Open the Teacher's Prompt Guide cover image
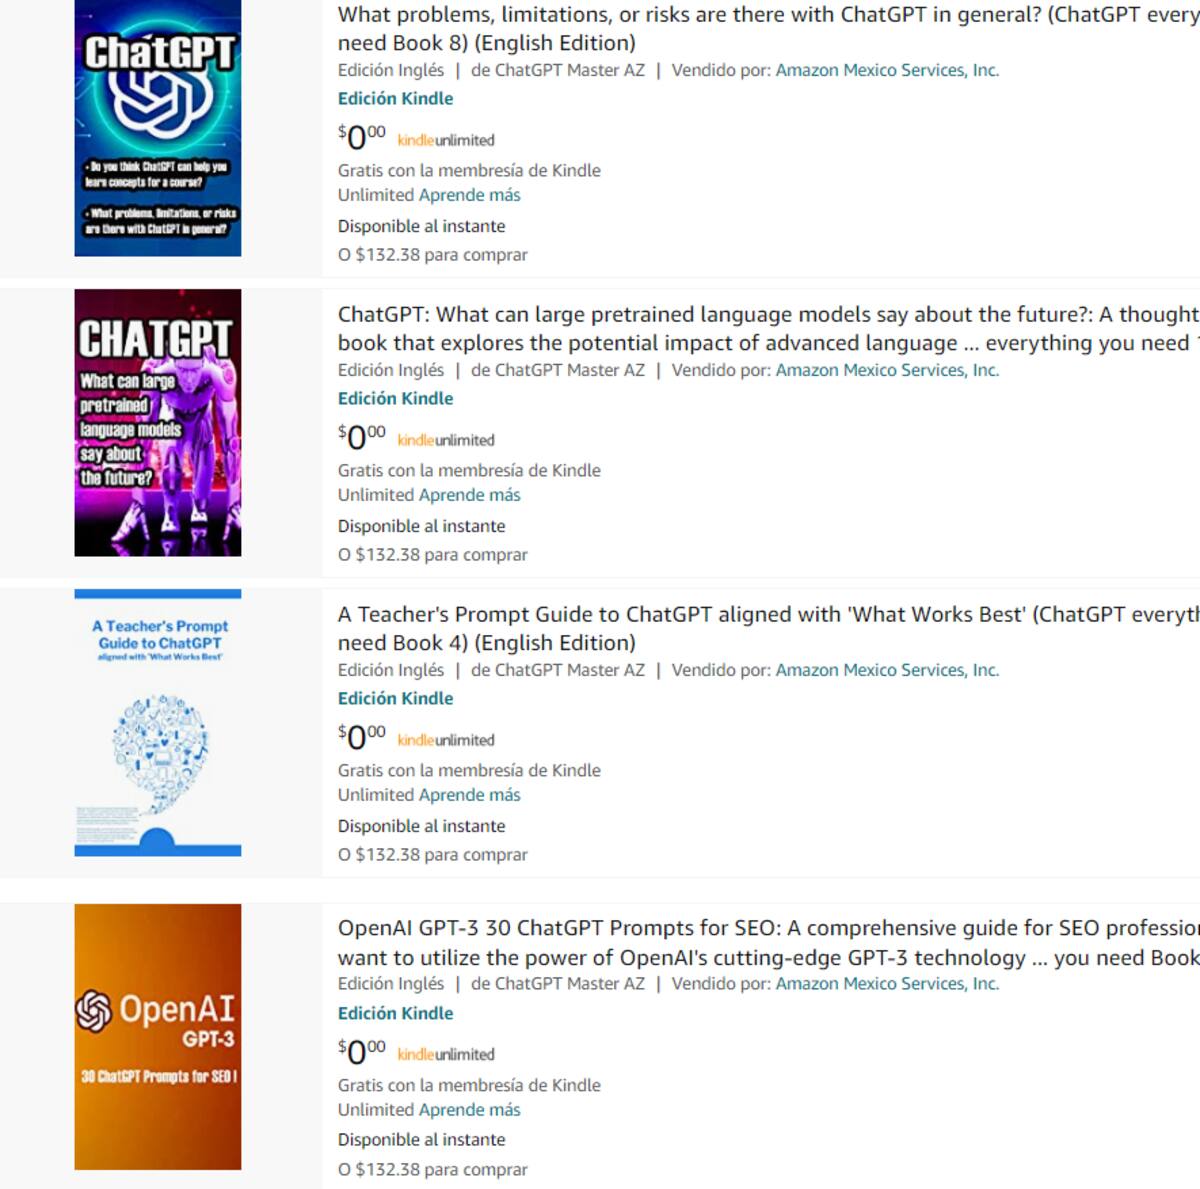1200x1189 pixels. (158, 722)
